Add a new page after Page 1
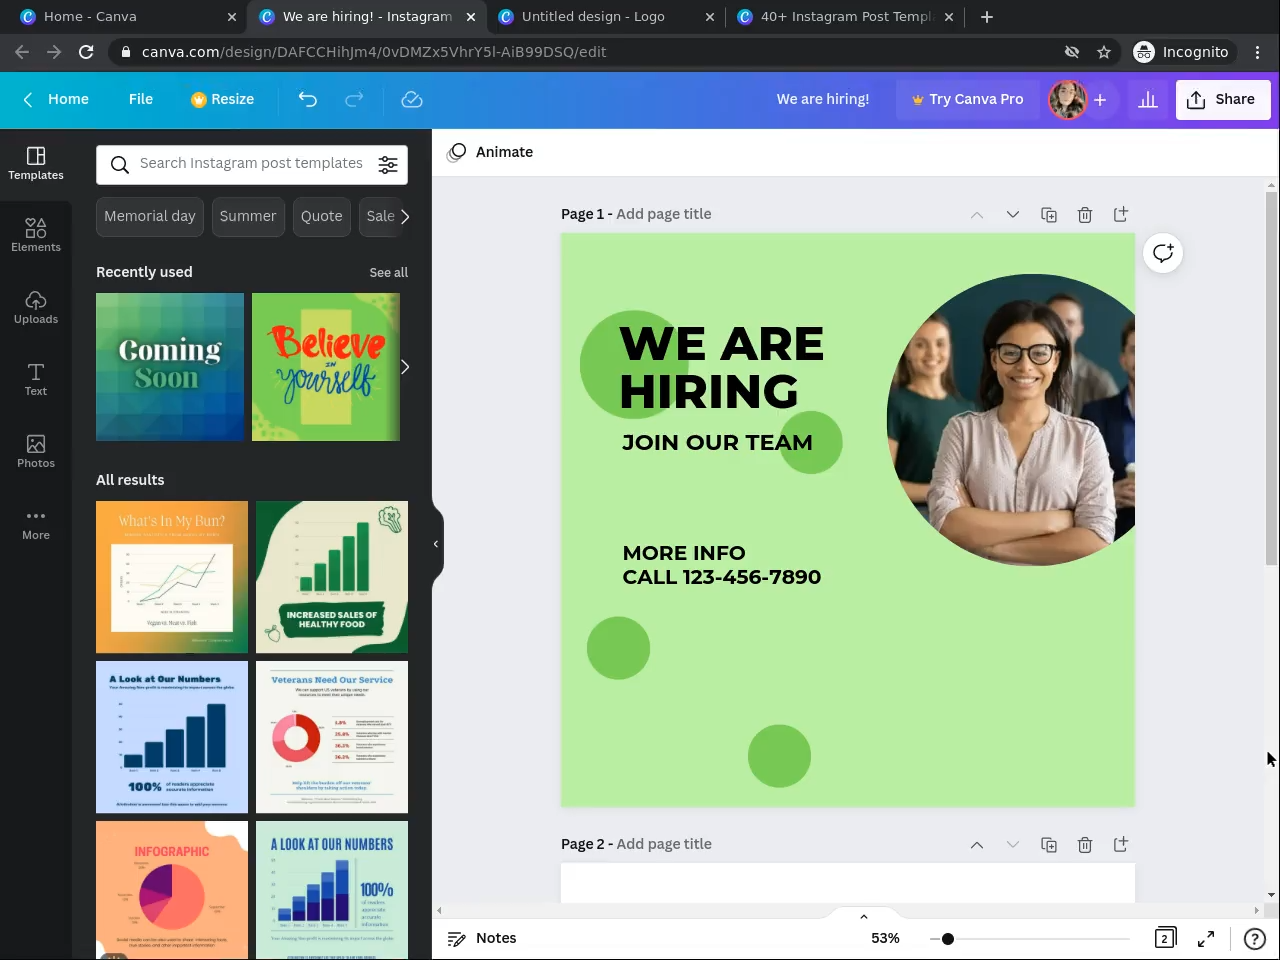The width and height of the screenshot is (1280, 960). [1121, 214]
